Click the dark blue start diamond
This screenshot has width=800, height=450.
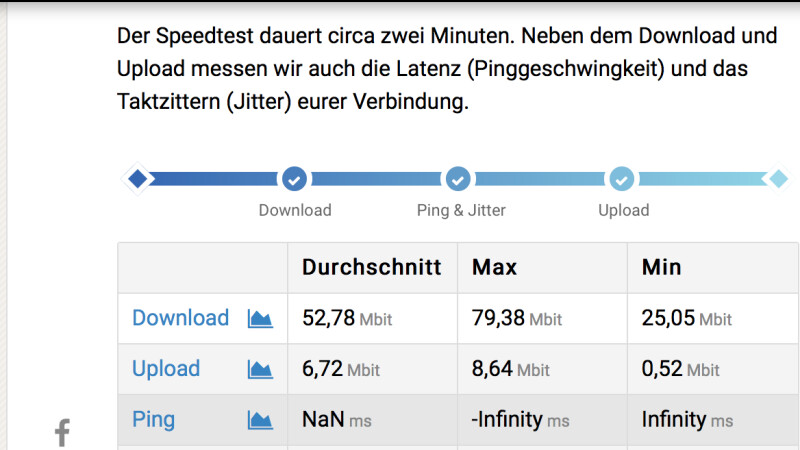click(x=137, y=179)
